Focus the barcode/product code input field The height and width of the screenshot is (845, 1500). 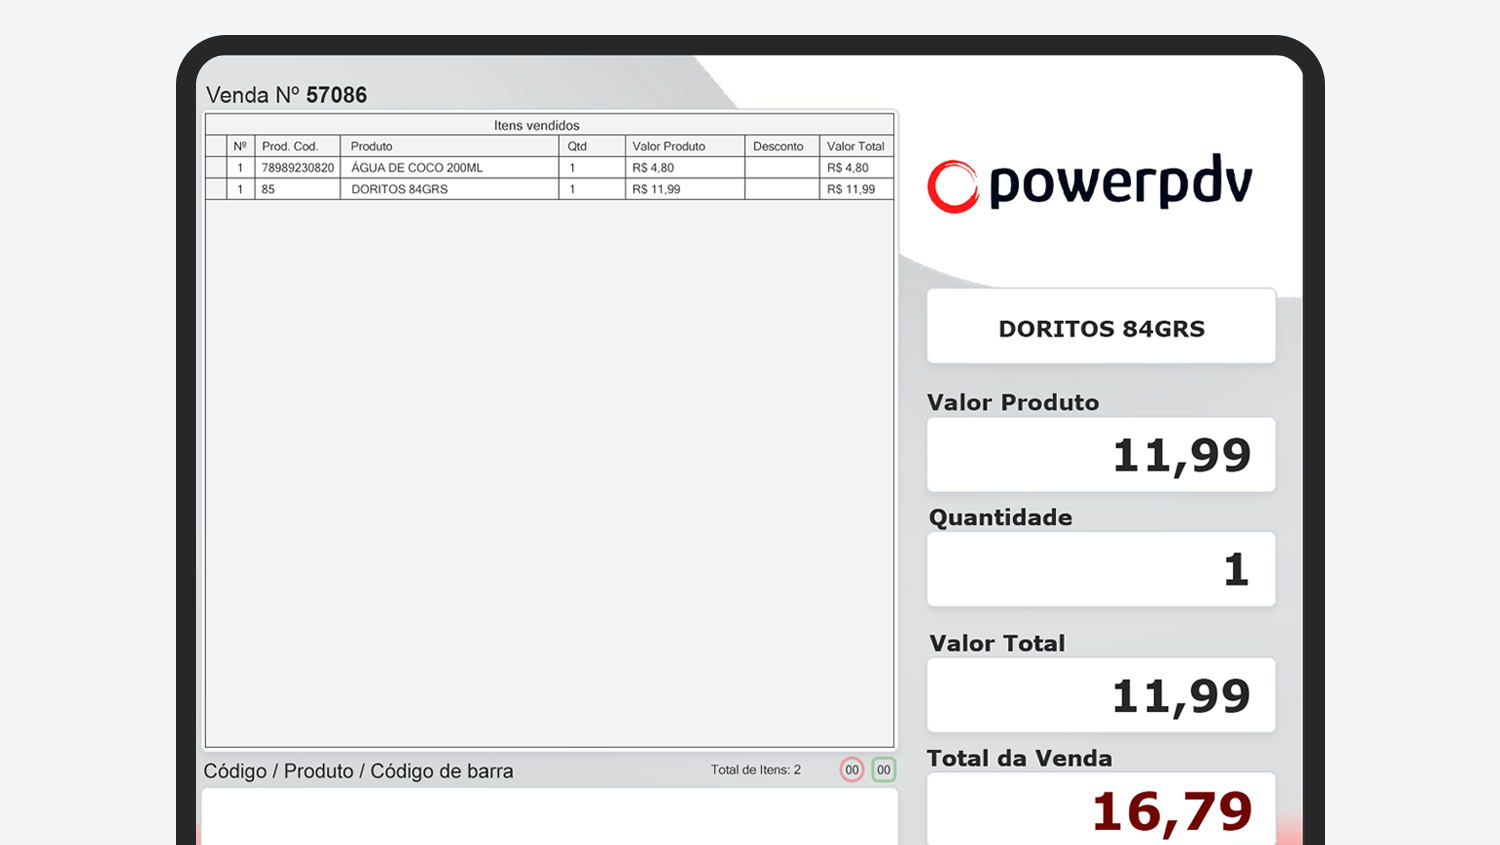pos(549,815)
